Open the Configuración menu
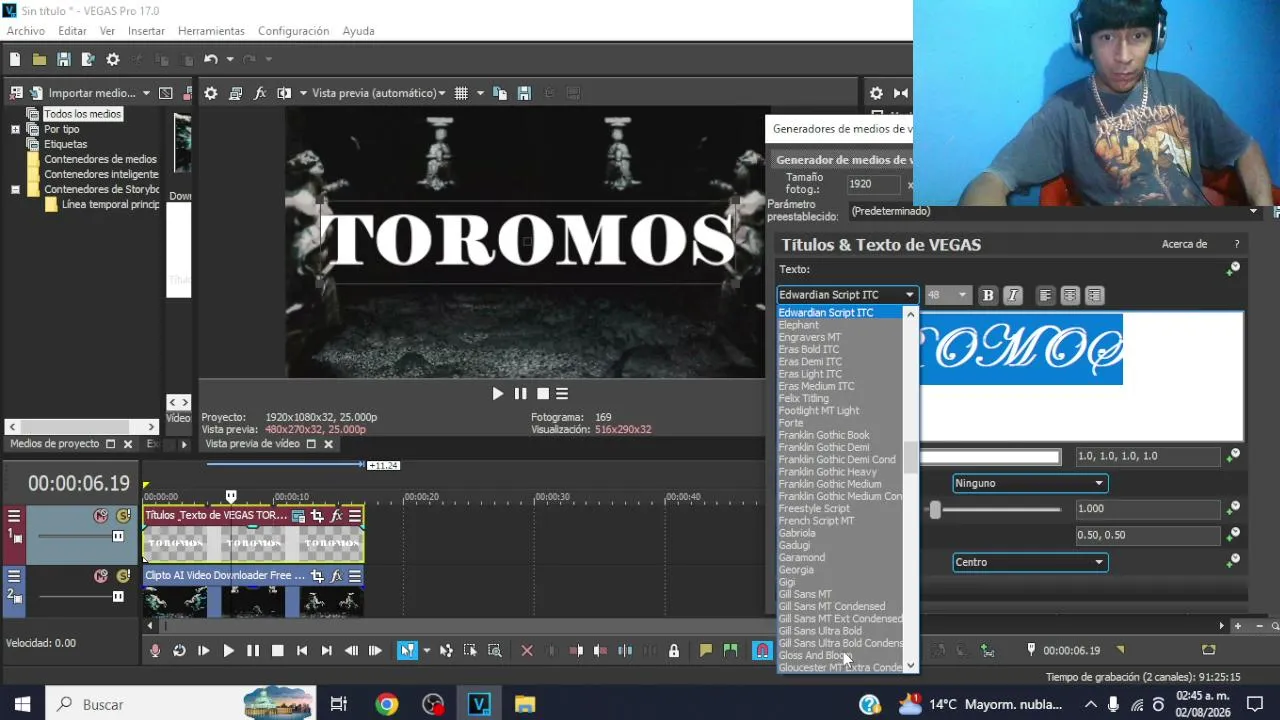1280x720 pixels. point(293,31)
